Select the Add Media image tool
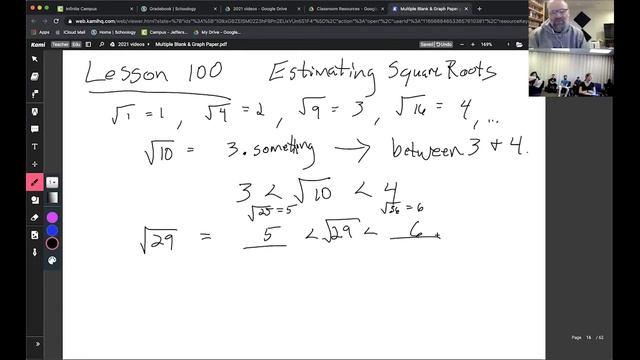The width and height of the screenshot is (640, 360). (x=35, y=235)
